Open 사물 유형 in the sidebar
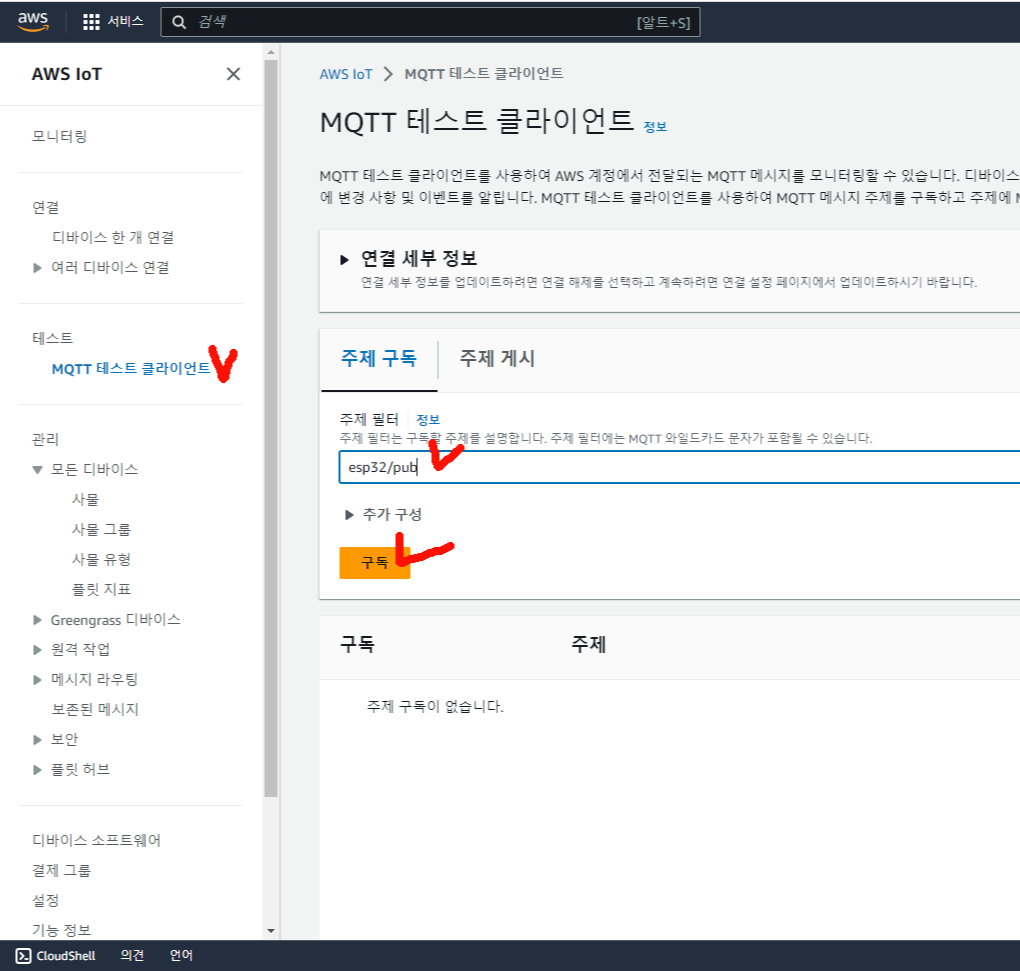This screenshot has width=1020, height=971. point(101,559)
